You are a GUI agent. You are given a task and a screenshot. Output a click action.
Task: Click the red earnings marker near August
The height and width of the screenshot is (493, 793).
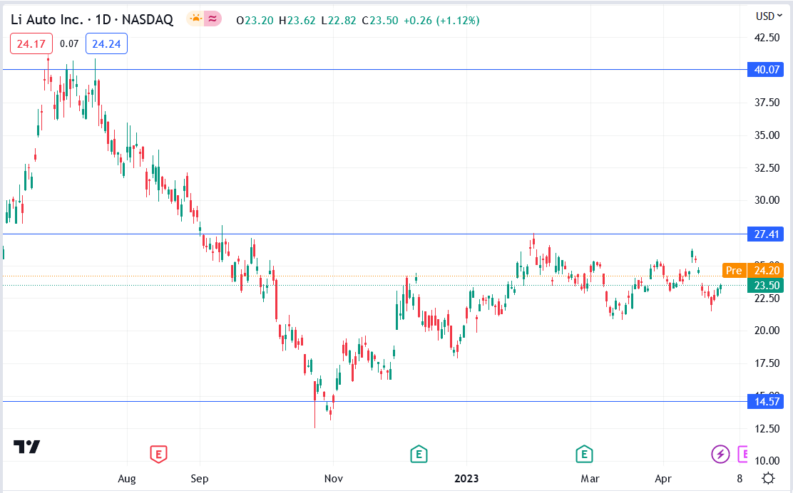(158, 454)
